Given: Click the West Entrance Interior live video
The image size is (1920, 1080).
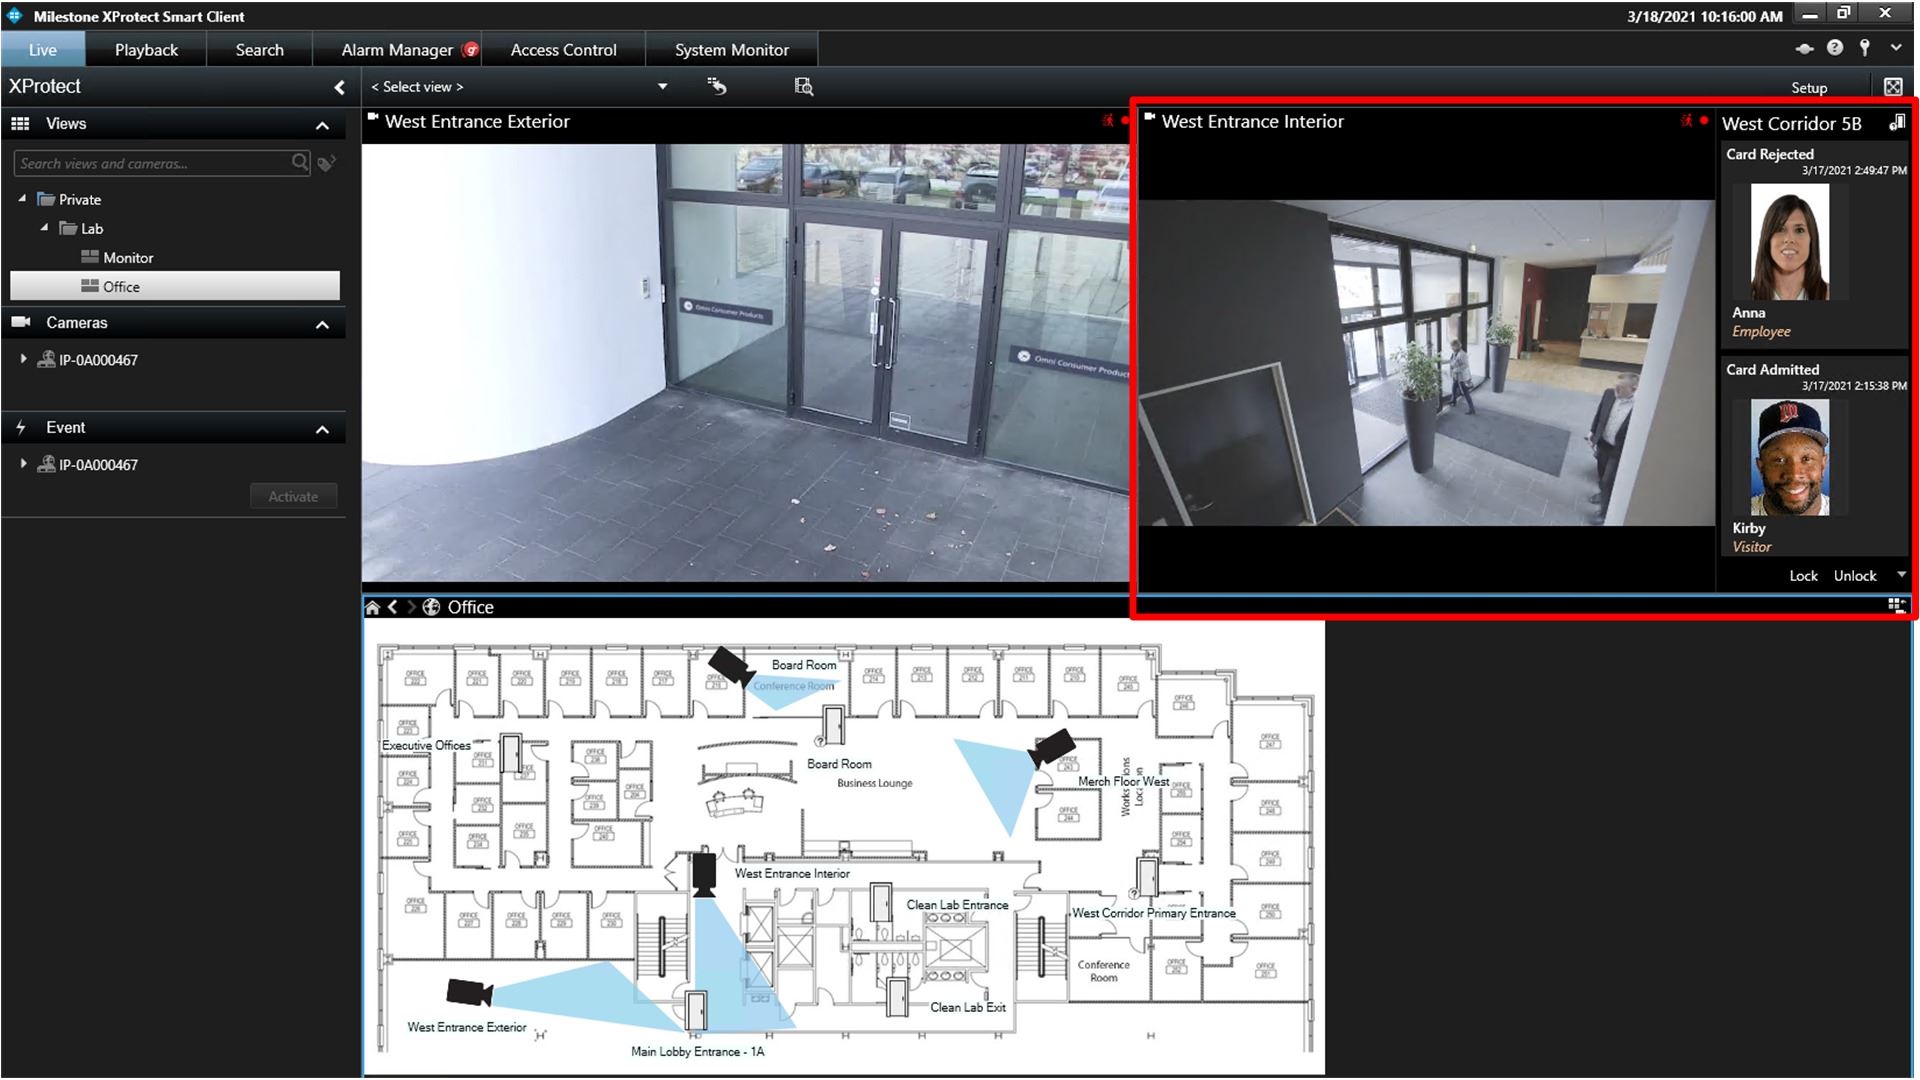Looking at the screenshot, I should pyautogui.click(x=1427, y=362).
